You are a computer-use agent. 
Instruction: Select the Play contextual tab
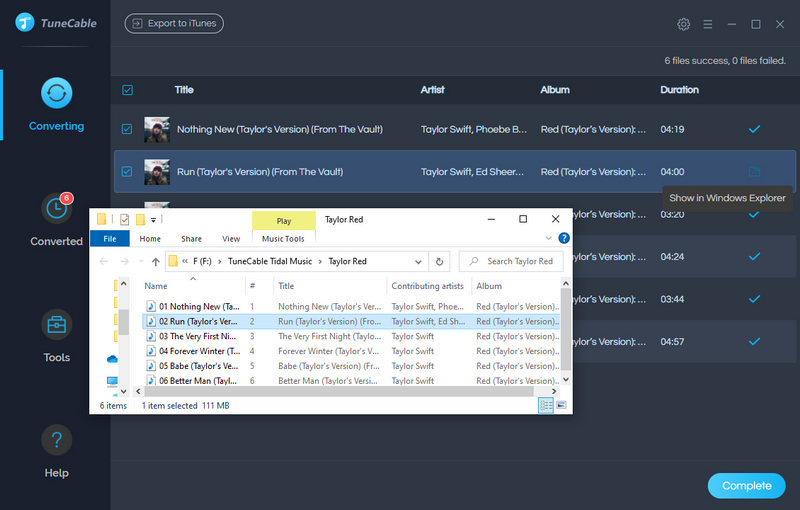(x=284, y=221)
